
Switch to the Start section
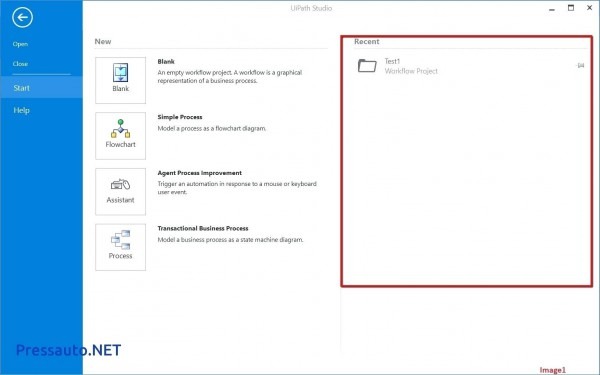[x=41, y=88]
